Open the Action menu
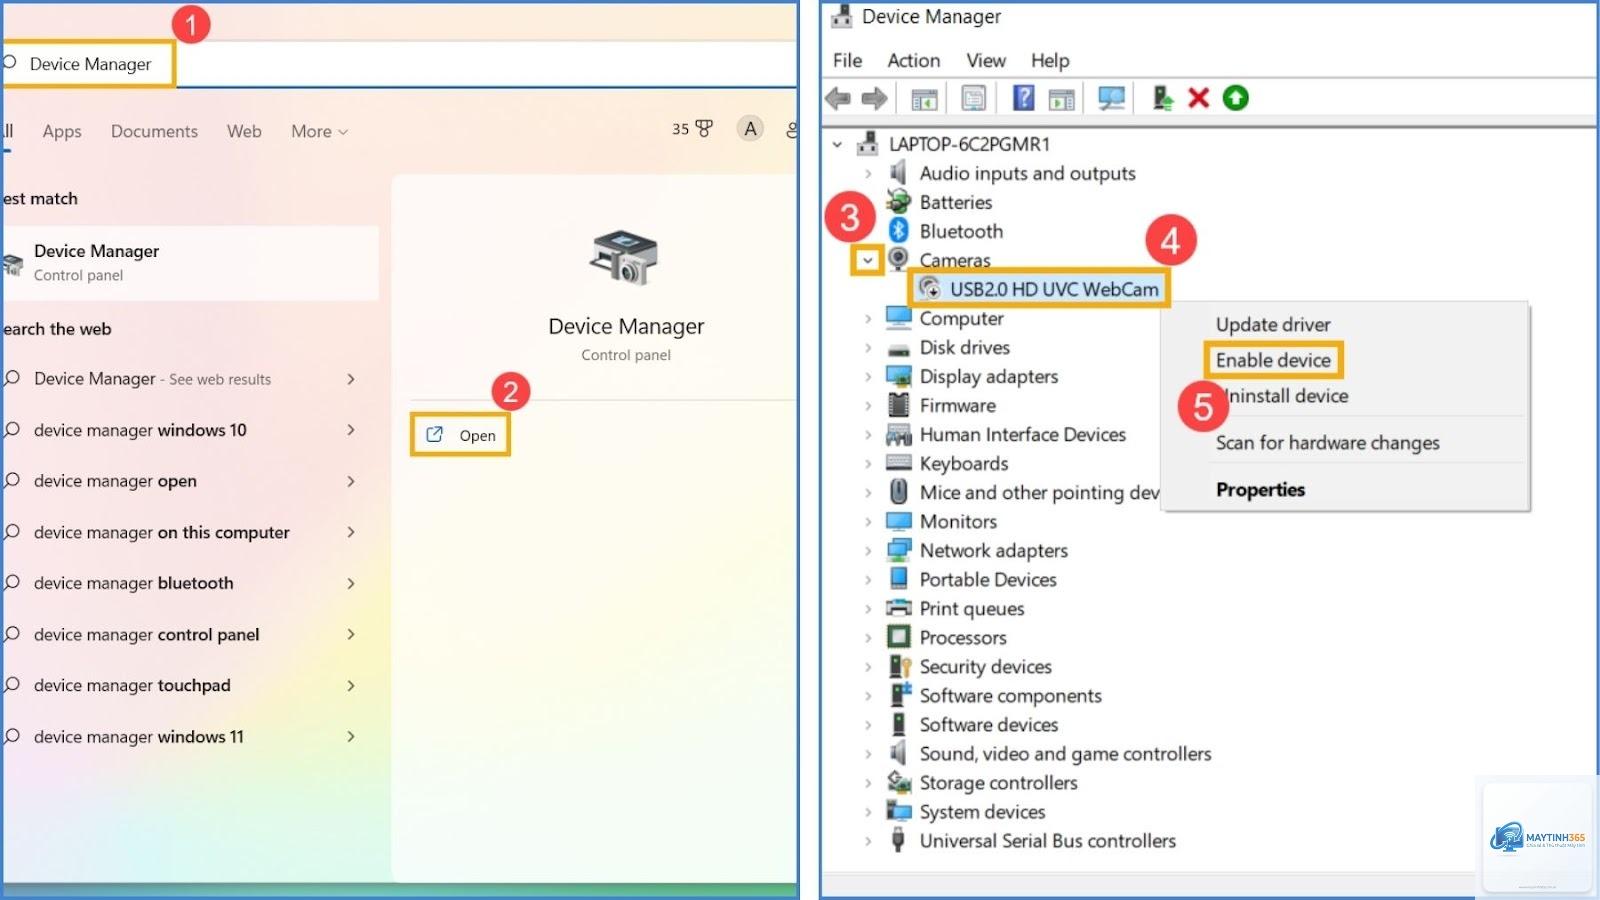Viewport: 1600px width, 900px height. coord(914,60)
